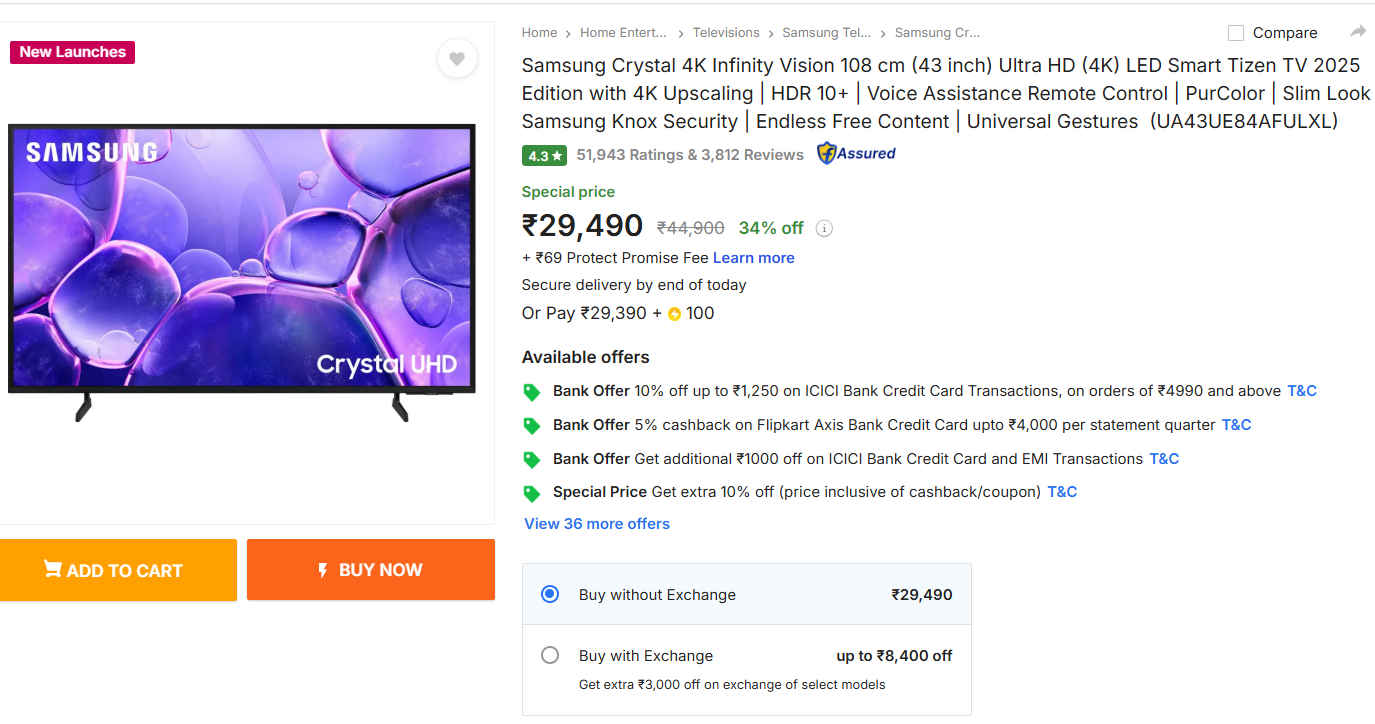Click the green tag icon beside ICICI 10% offer
This screenshot has height=724, width=1375.
(x=532, y=392)
